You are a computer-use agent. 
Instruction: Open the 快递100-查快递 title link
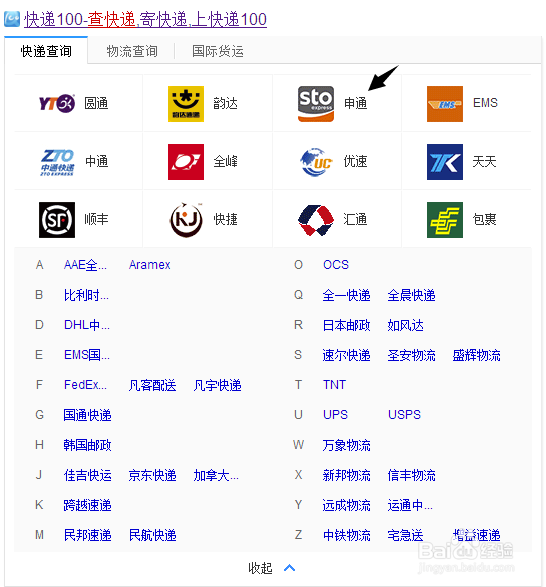click(145, 19)
